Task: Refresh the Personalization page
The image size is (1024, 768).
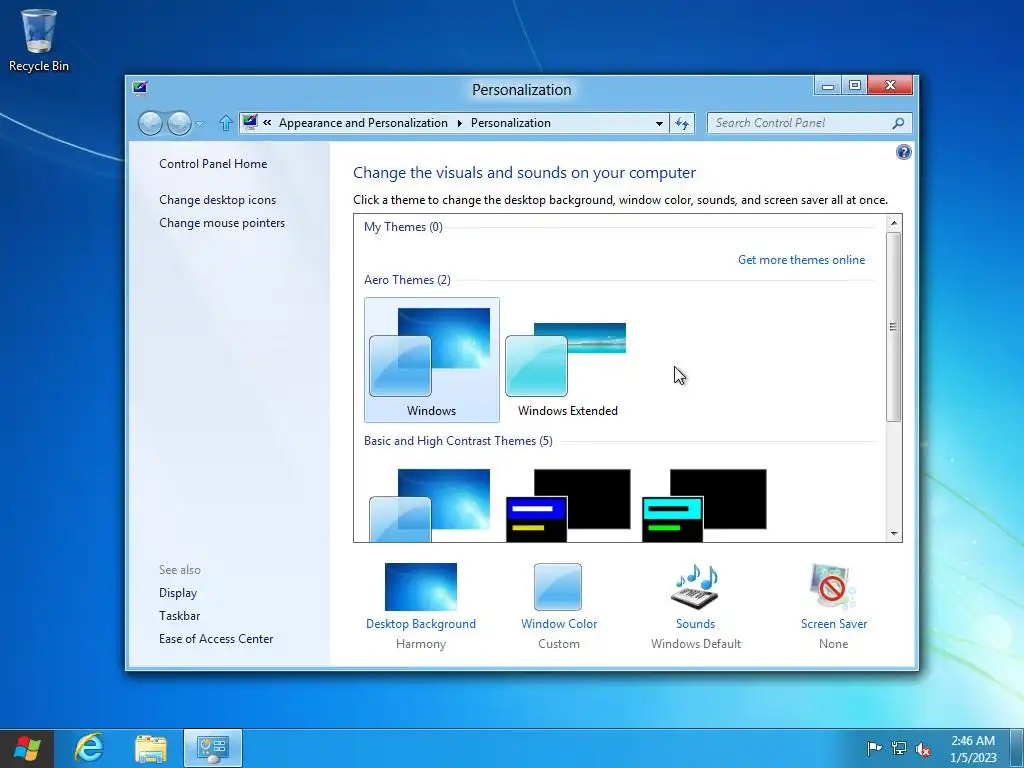Action: [x=682, y=123]
